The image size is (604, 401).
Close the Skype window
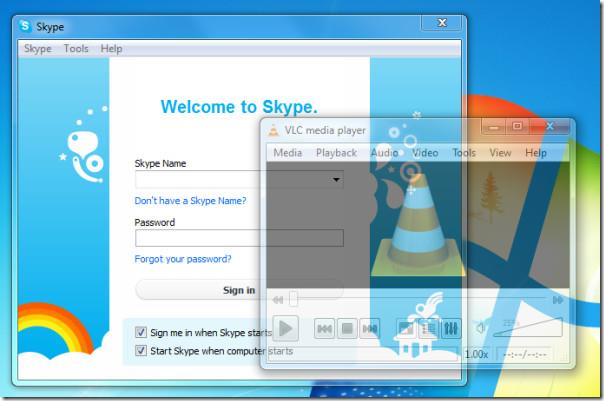tap(441, 23)
